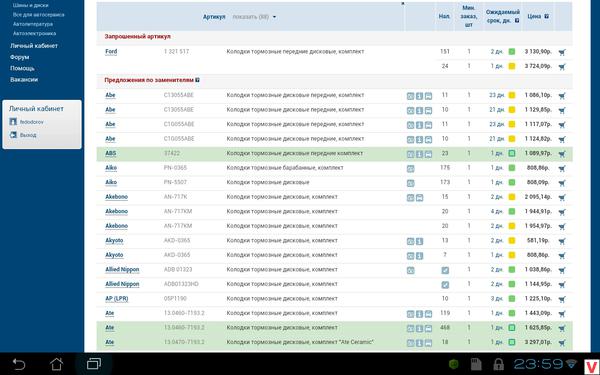Image resolution: width=600 pixels, height=375 pixels.
Task: Select article number 1 321 517
Action: coord(176,52)
